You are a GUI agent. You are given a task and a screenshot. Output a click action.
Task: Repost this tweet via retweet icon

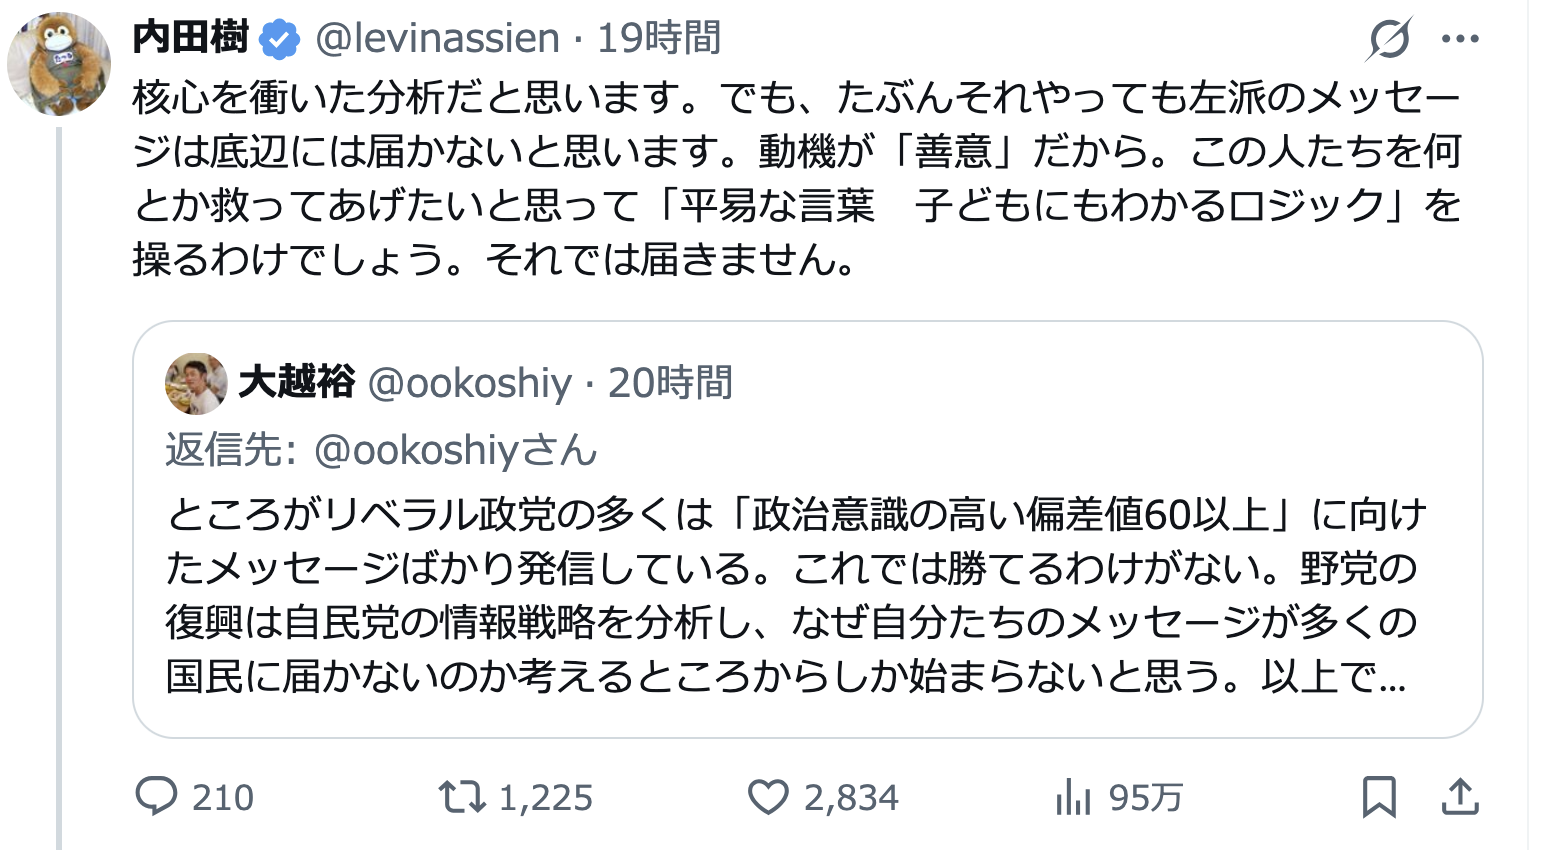(462, 797)
